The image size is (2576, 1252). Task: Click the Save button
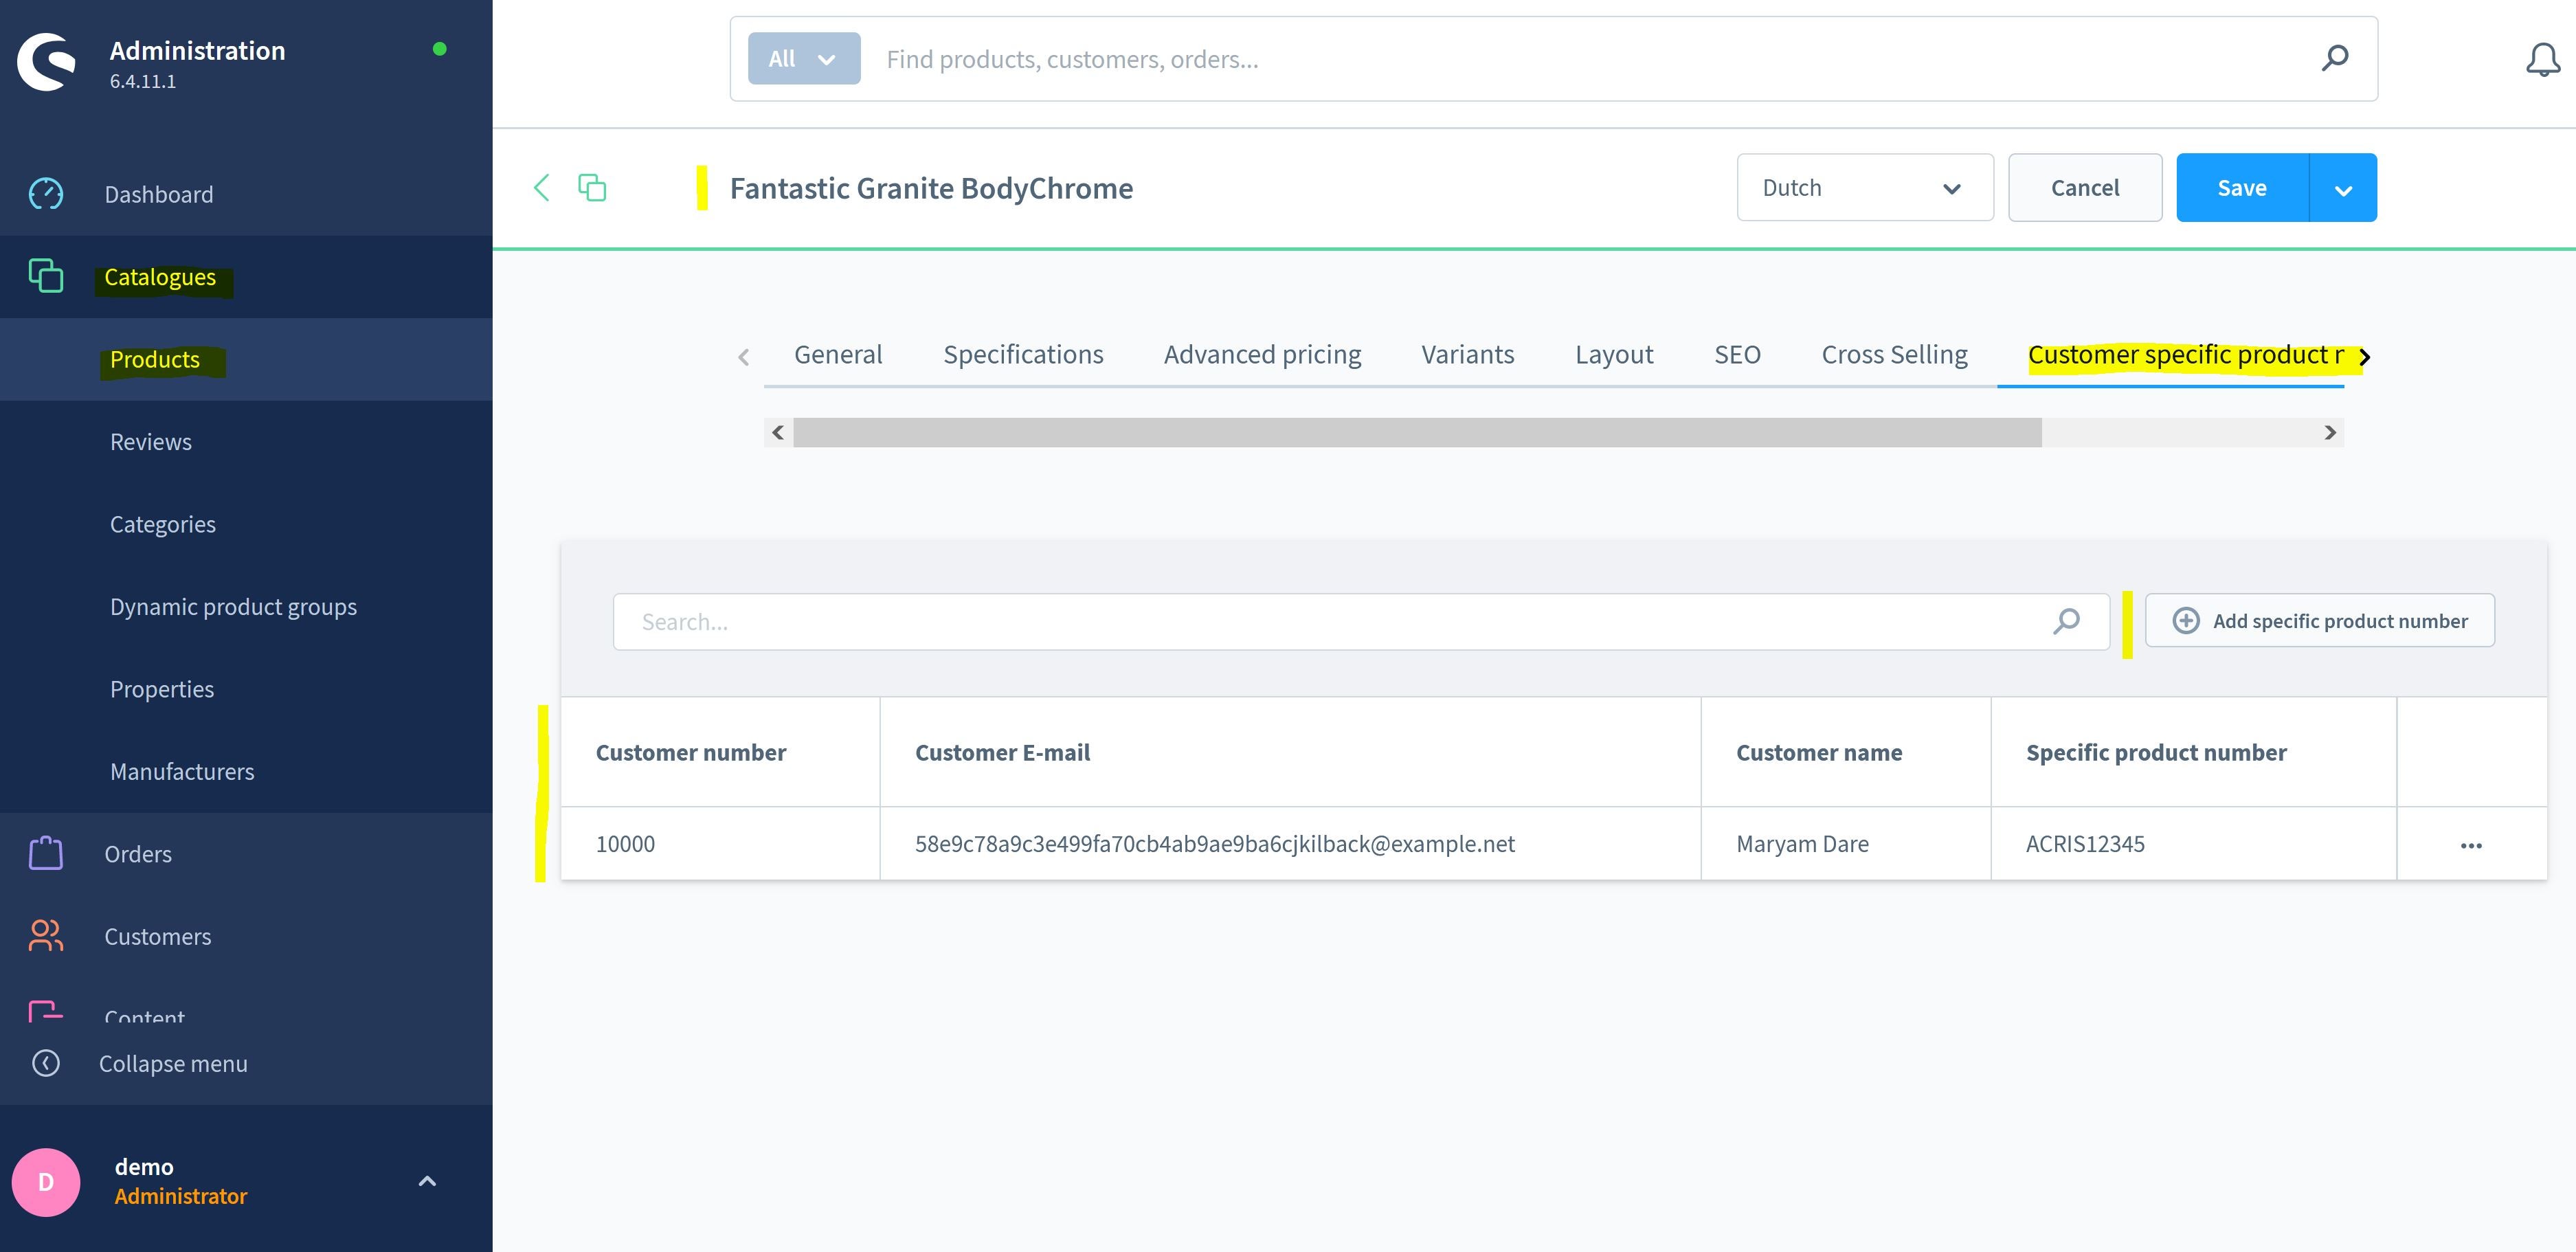(2242, 187)
